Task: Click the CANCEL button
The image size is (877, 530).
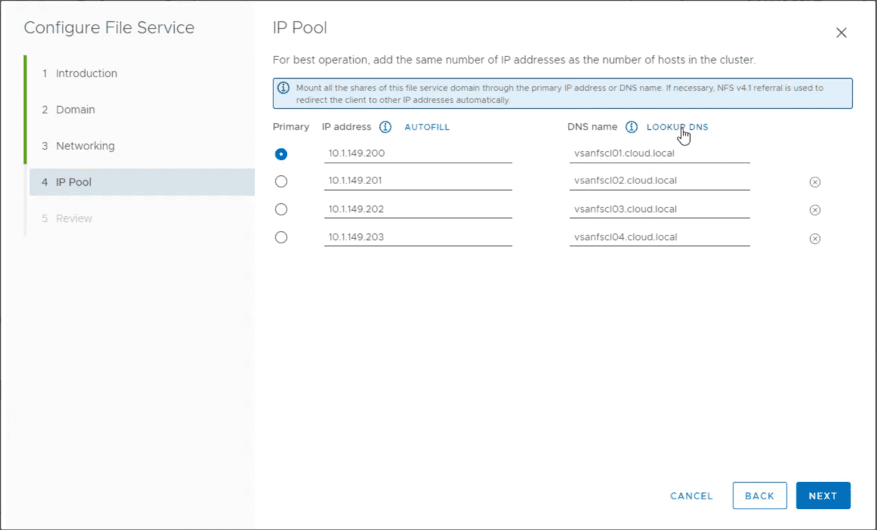Action: coord(691,496)
